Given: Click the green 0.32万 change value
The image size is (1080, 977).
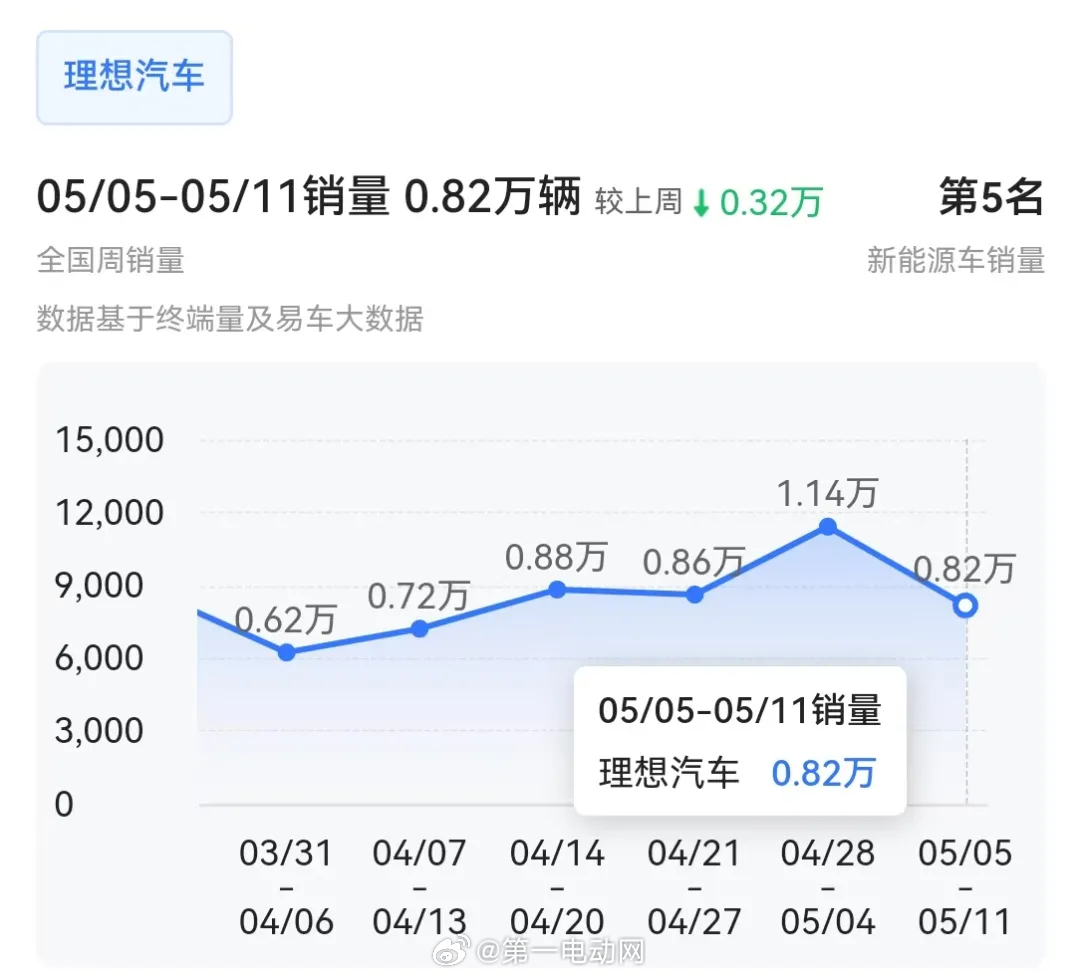Looking at the screenshot, I should (x=771, y=203).
